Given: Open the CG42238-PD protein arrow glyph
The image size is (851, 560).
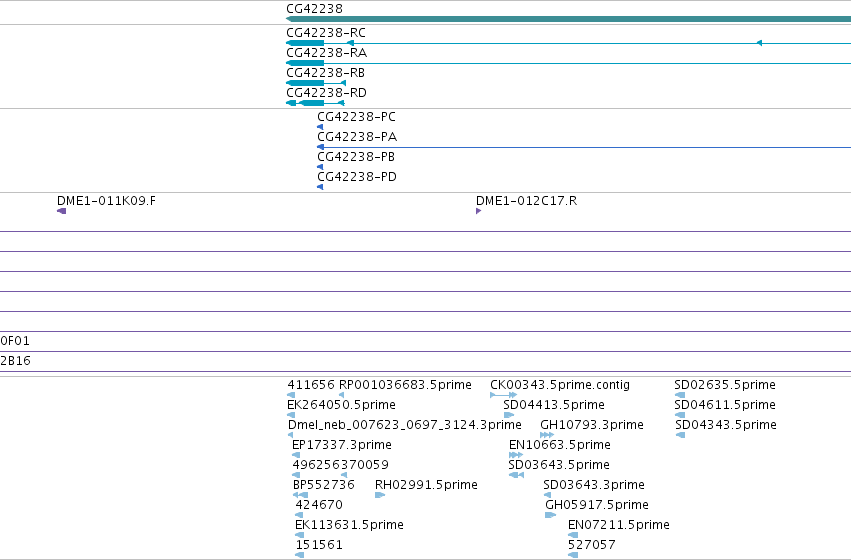Looking at the screenshot, I should (x=320, y=187).
